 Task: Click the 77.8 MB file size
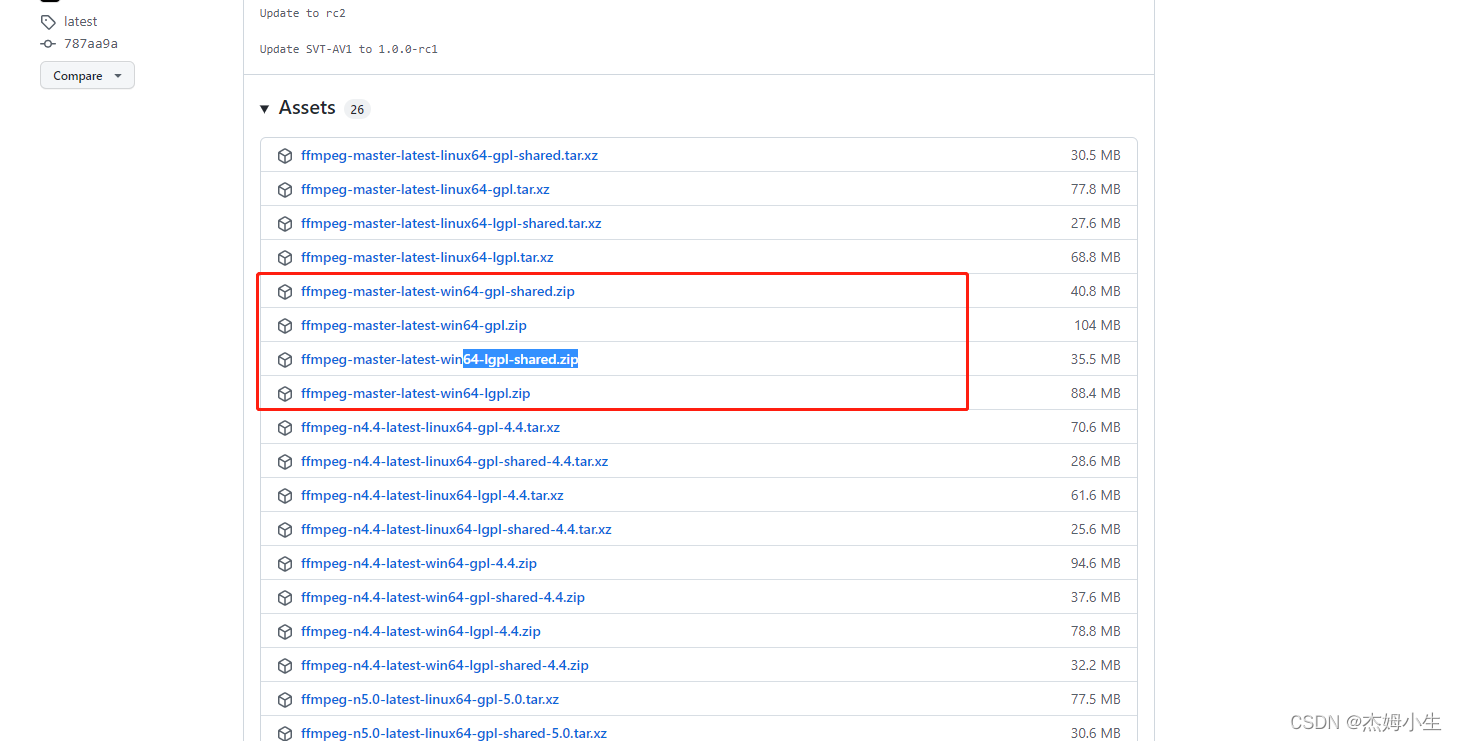click(x=1096, y=190)
